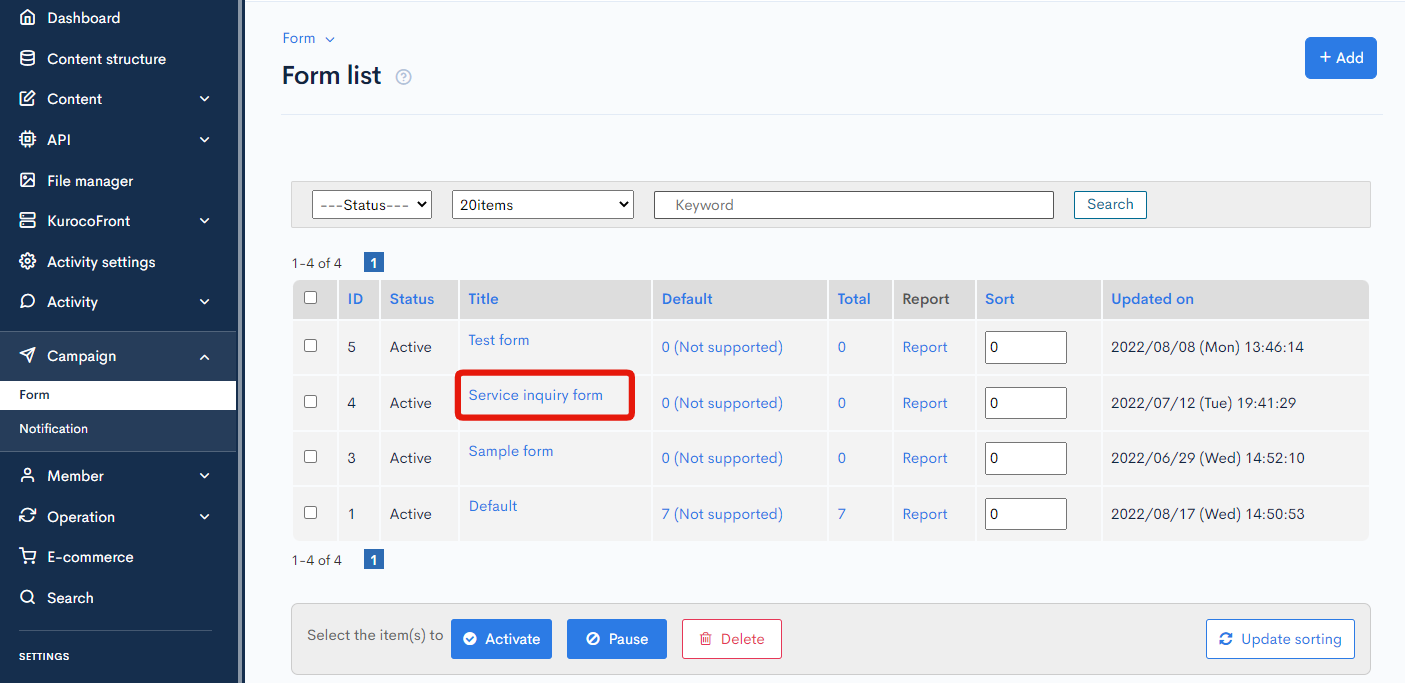1405x683 pixels.
Task: Click the 7 (Not supported) link
Action: pyautogui.click(x=722, y=514)
